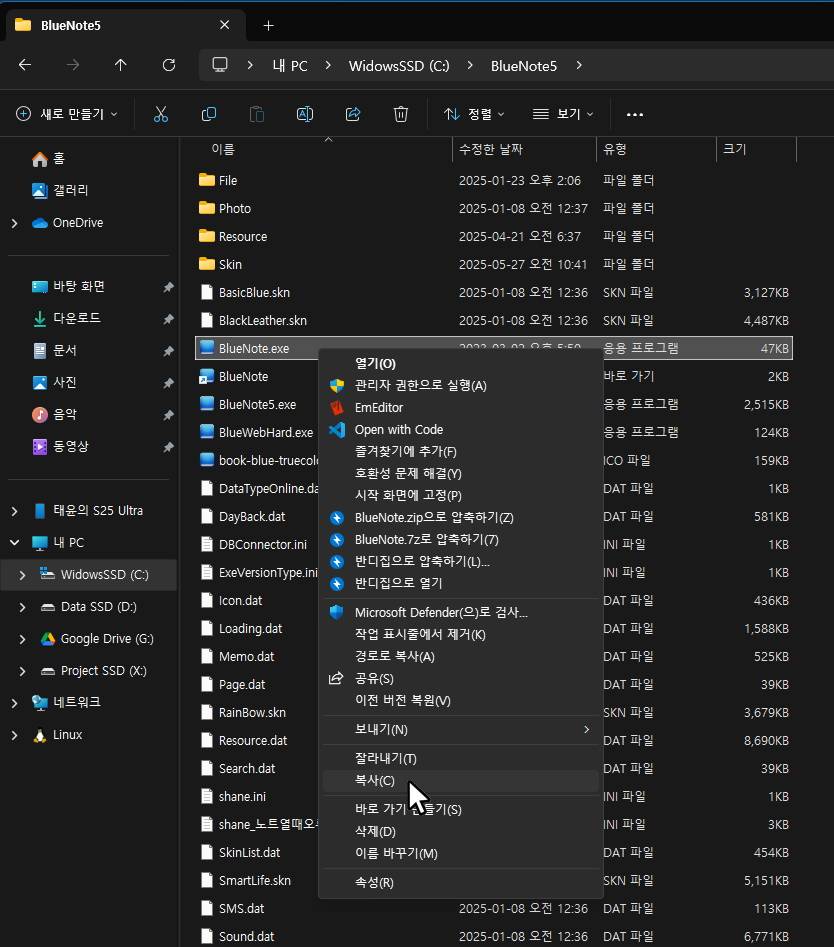
Task: Click 속성(R) in the context menu
Action: click(x=460, y=882)
